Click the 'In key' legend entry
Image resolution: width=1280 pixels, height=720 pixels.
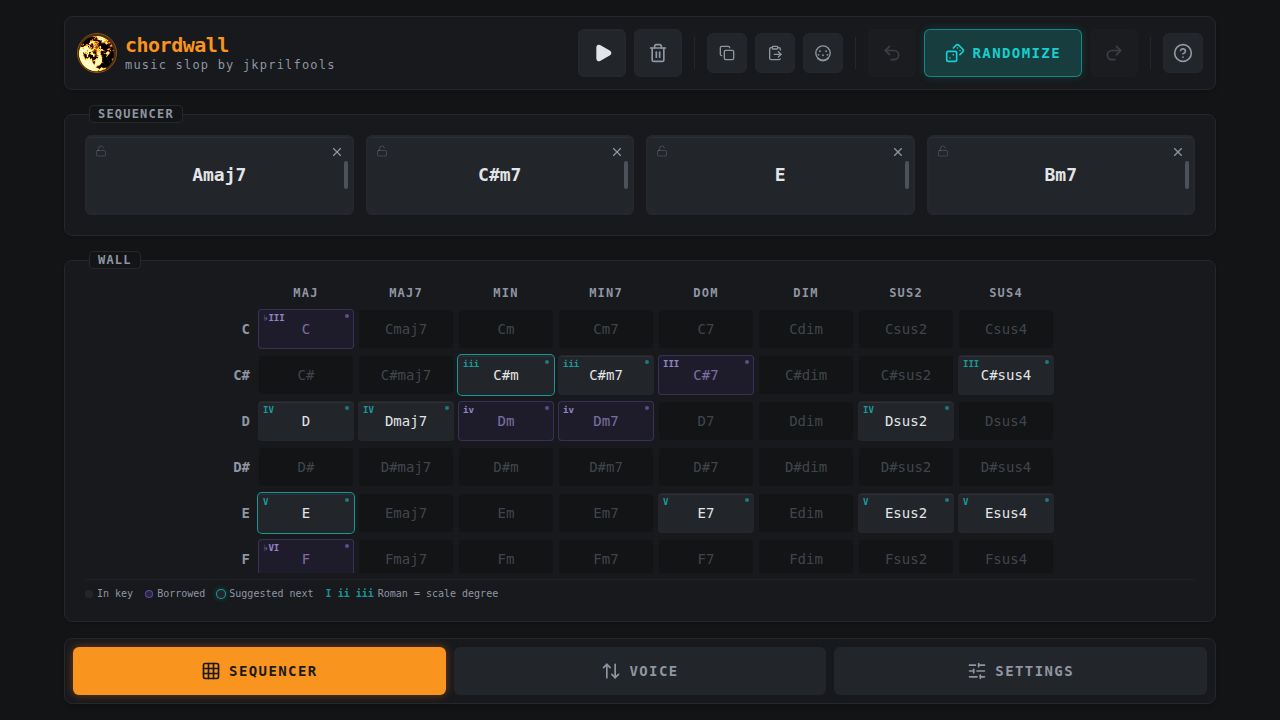(109, 593)
